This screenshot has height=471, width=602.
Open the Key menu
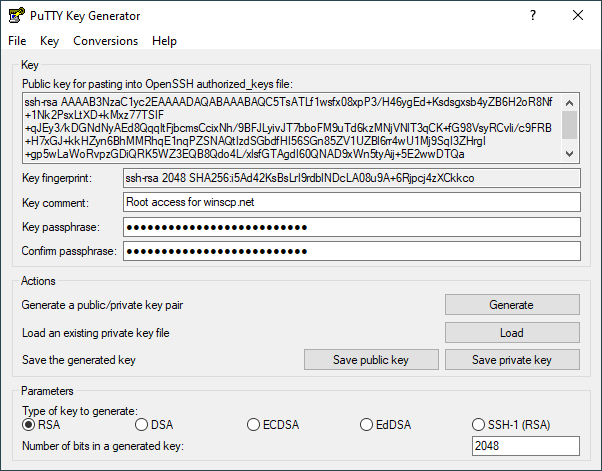(x=50, y=41)
